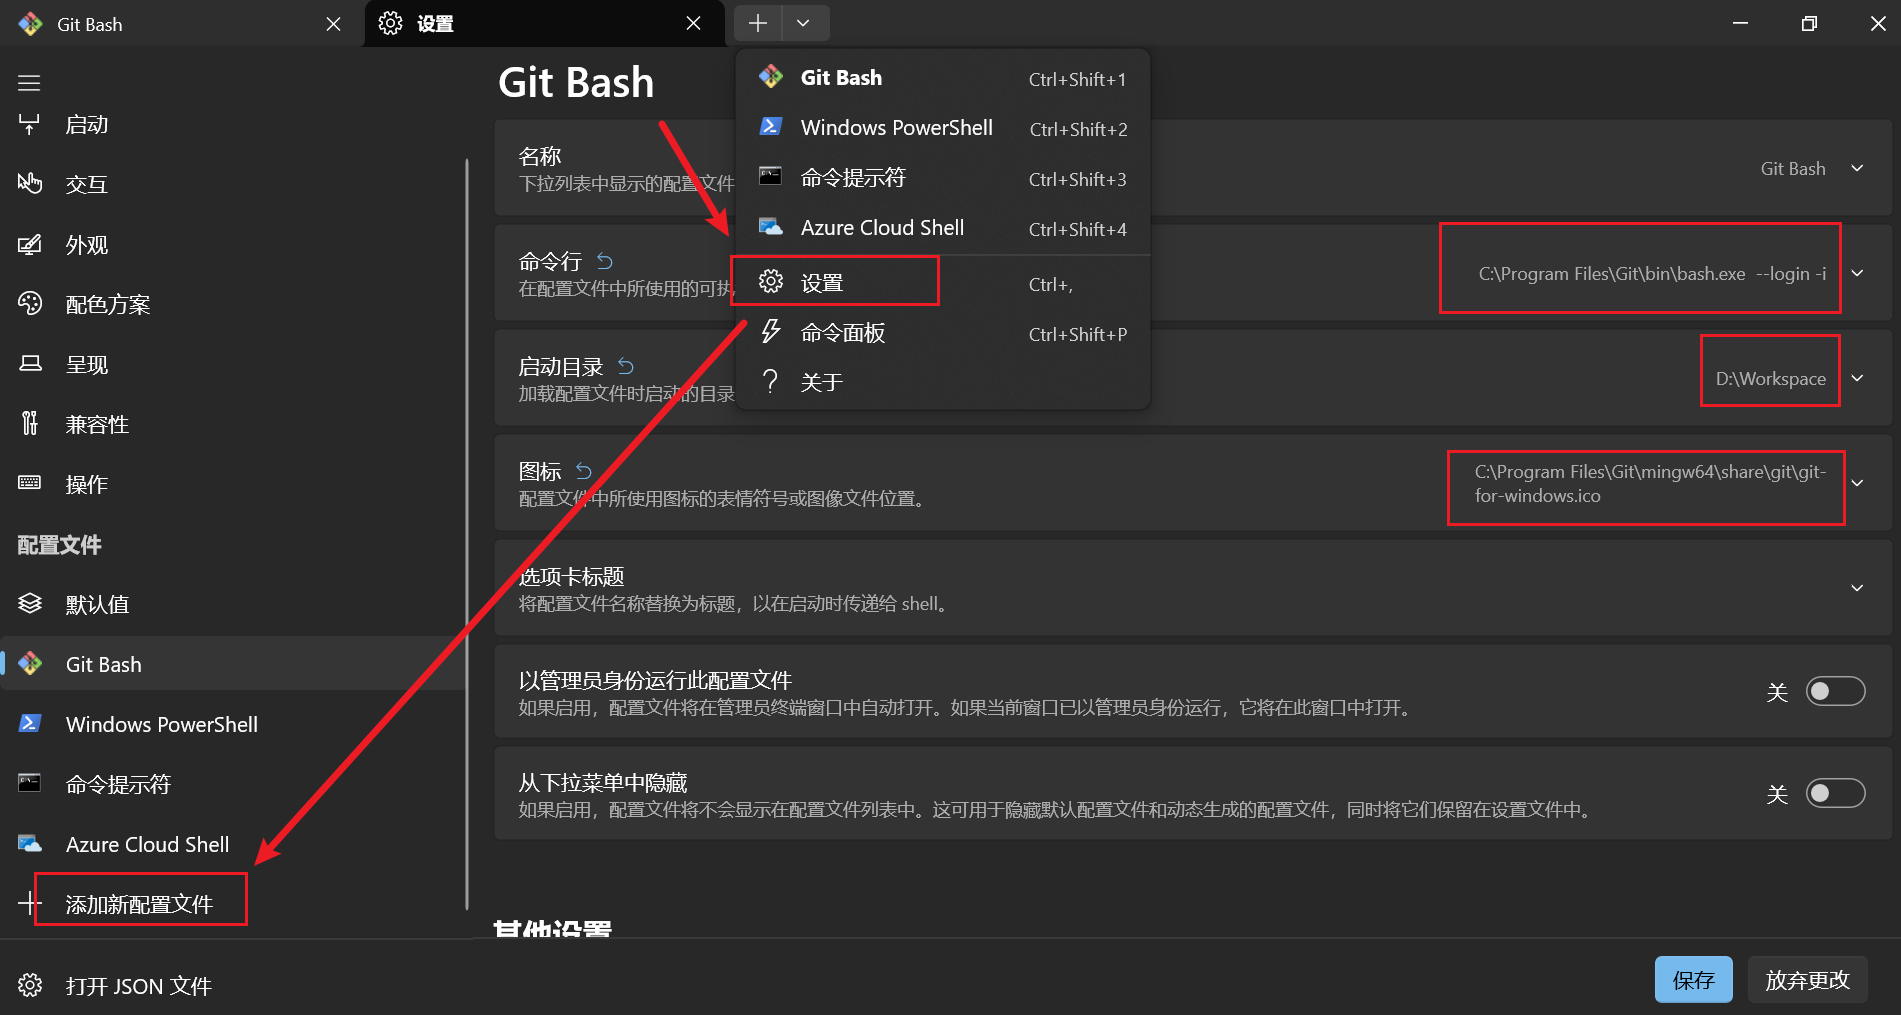
Task: Click the 命令提示符 sidebar icon
Action: coord(30,783)
